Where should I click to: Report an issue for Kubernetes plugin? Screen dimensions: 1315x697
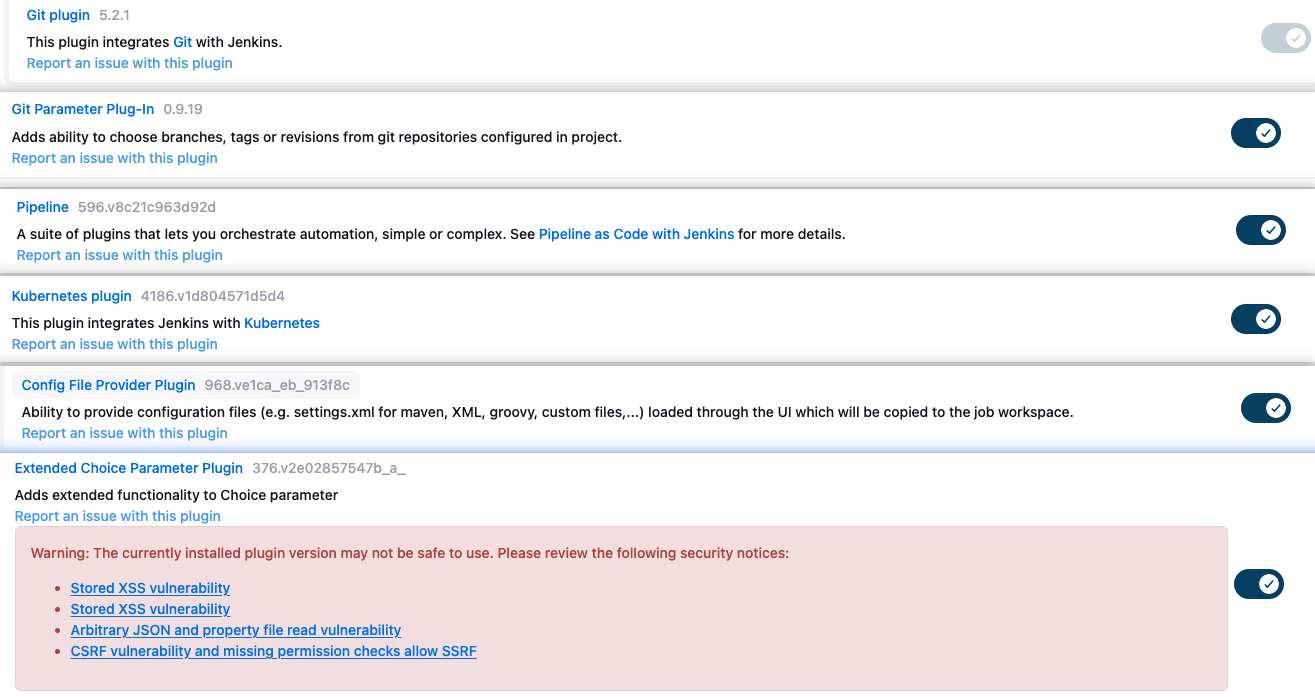(x=114, y=344)
